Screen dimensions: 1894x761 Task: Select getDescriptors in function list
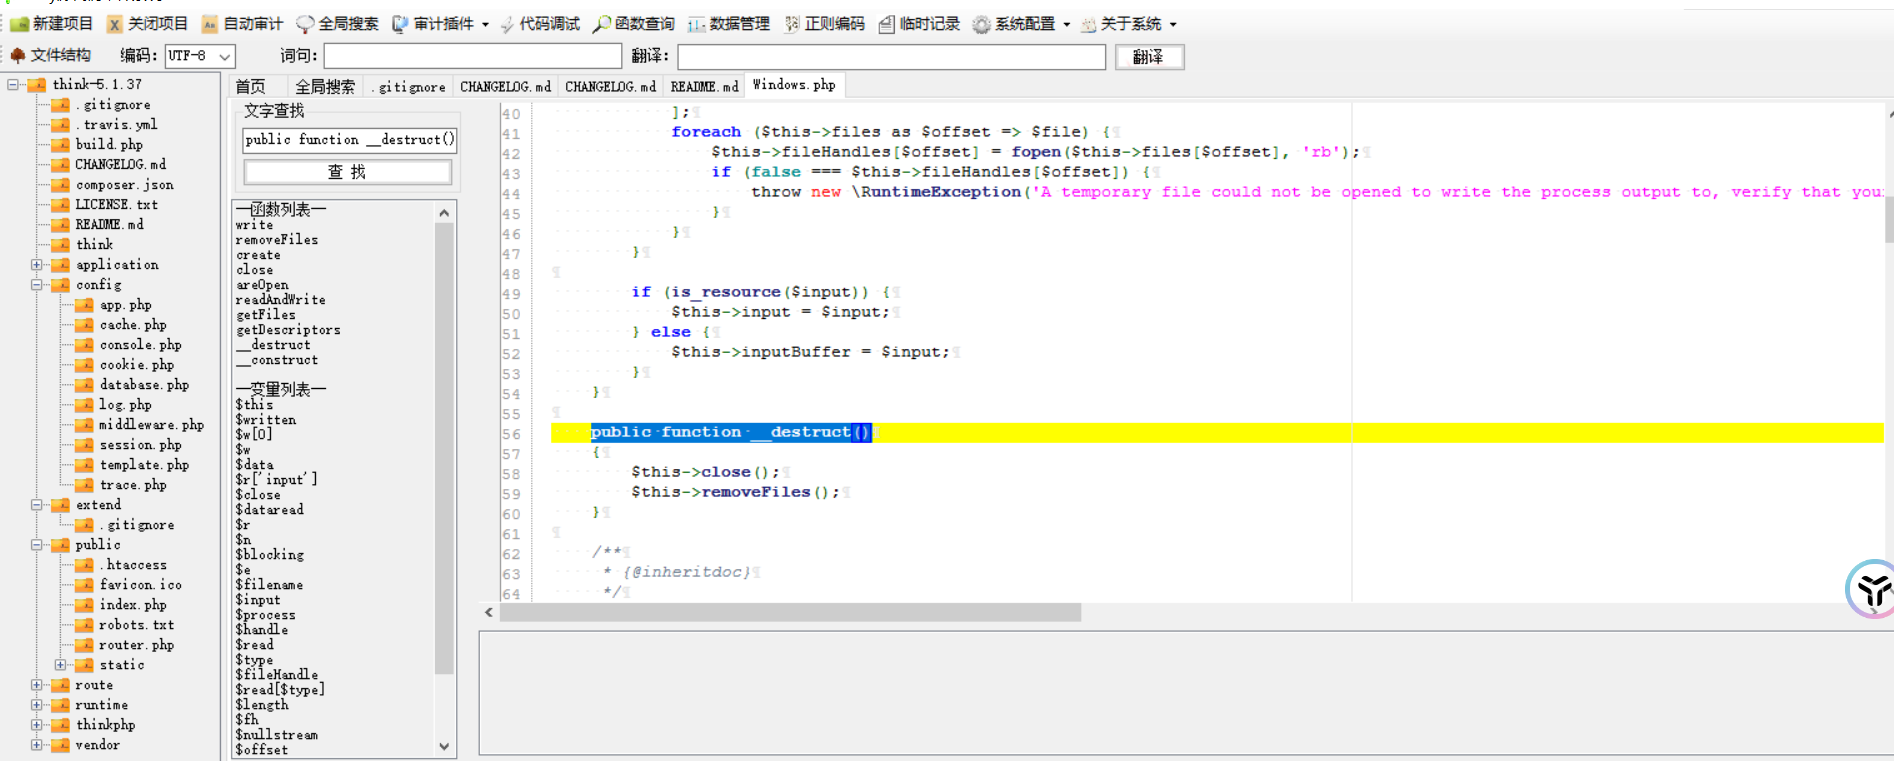coord(288,330)
